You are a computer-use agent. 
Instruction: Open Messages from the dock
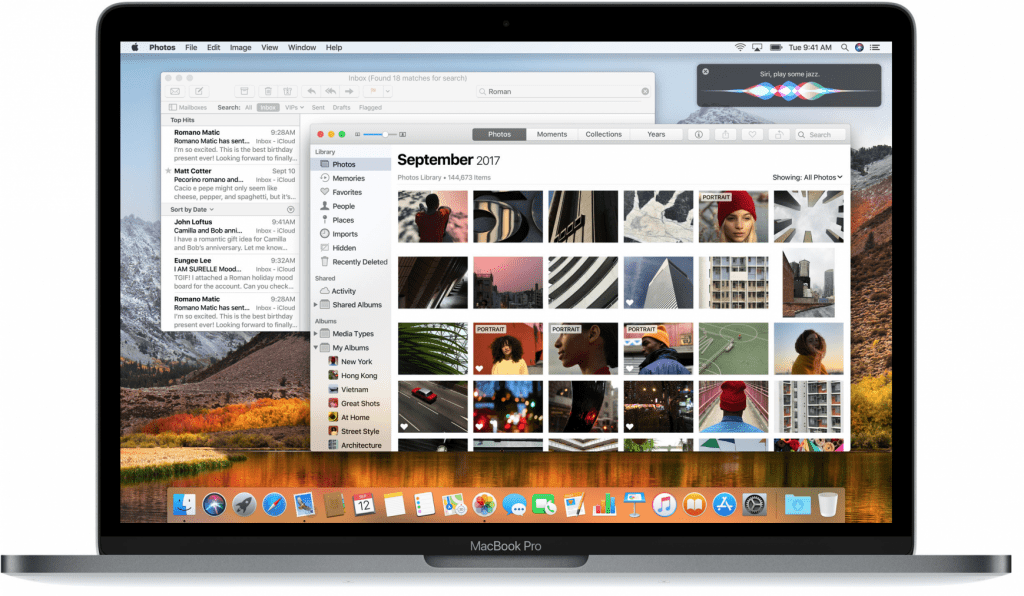(x=514, y=505)
